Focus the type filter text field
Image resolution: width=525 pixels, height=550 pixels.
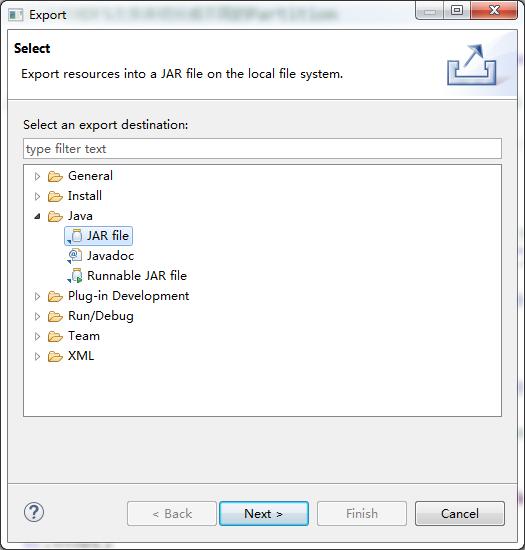click(x=262, y=149)
